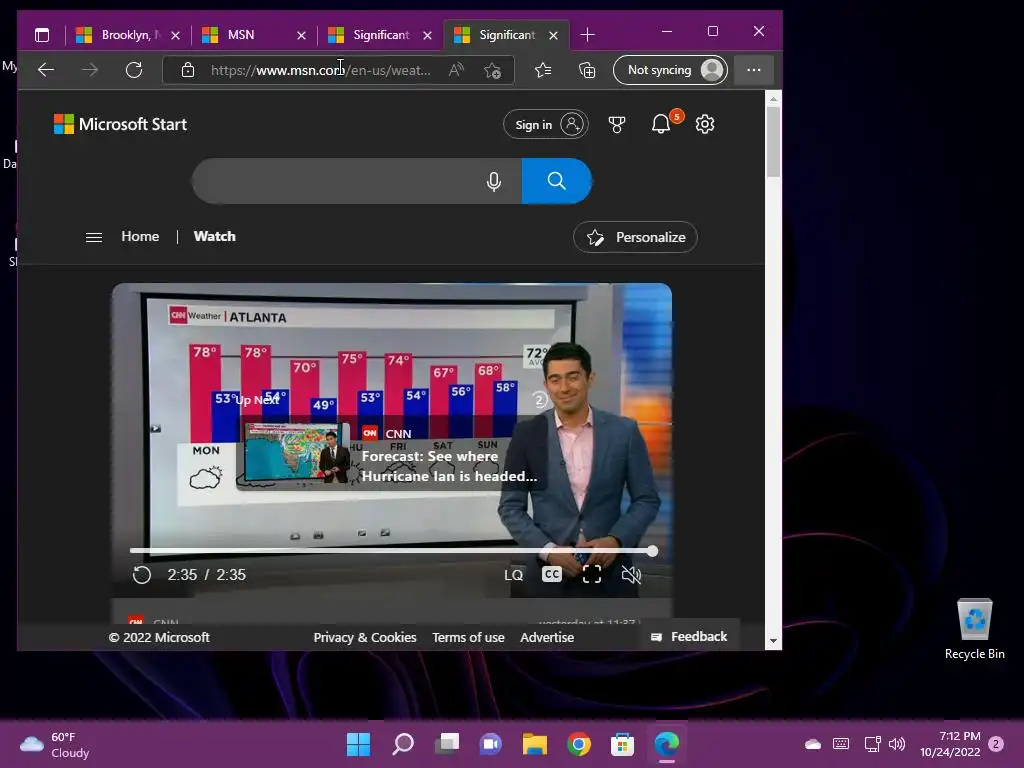
Task: Click the Microsoft Start logo
Action: coord(120,124)
